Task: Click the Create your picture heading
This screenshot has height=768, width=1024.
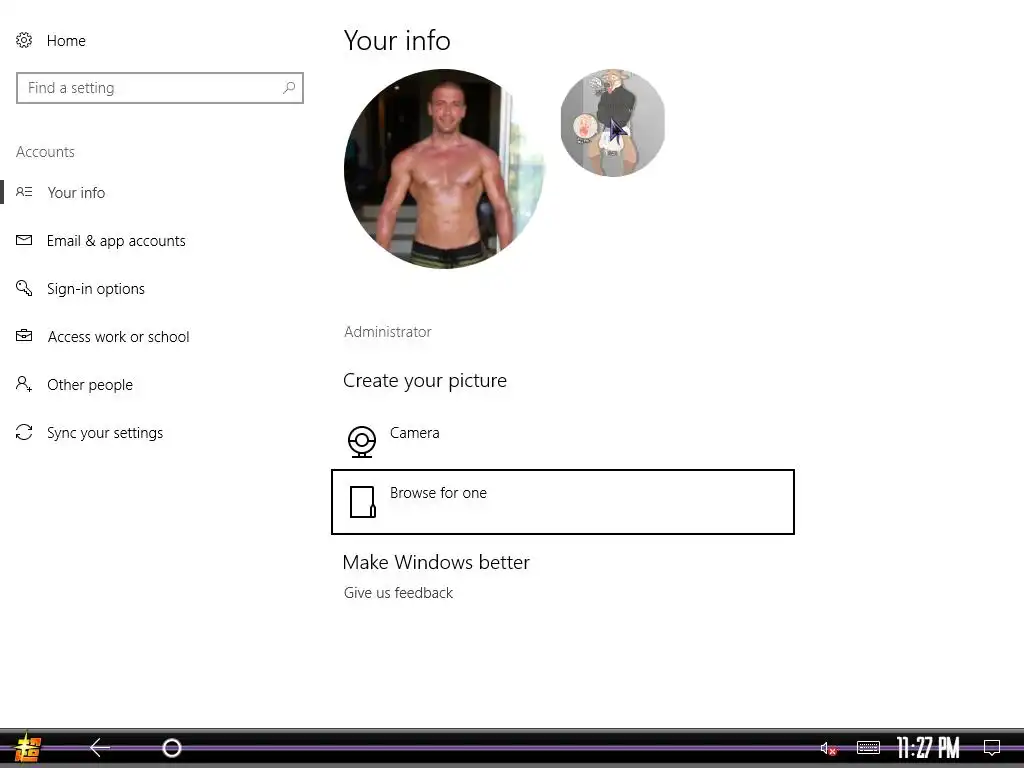Action: point(424,381)
